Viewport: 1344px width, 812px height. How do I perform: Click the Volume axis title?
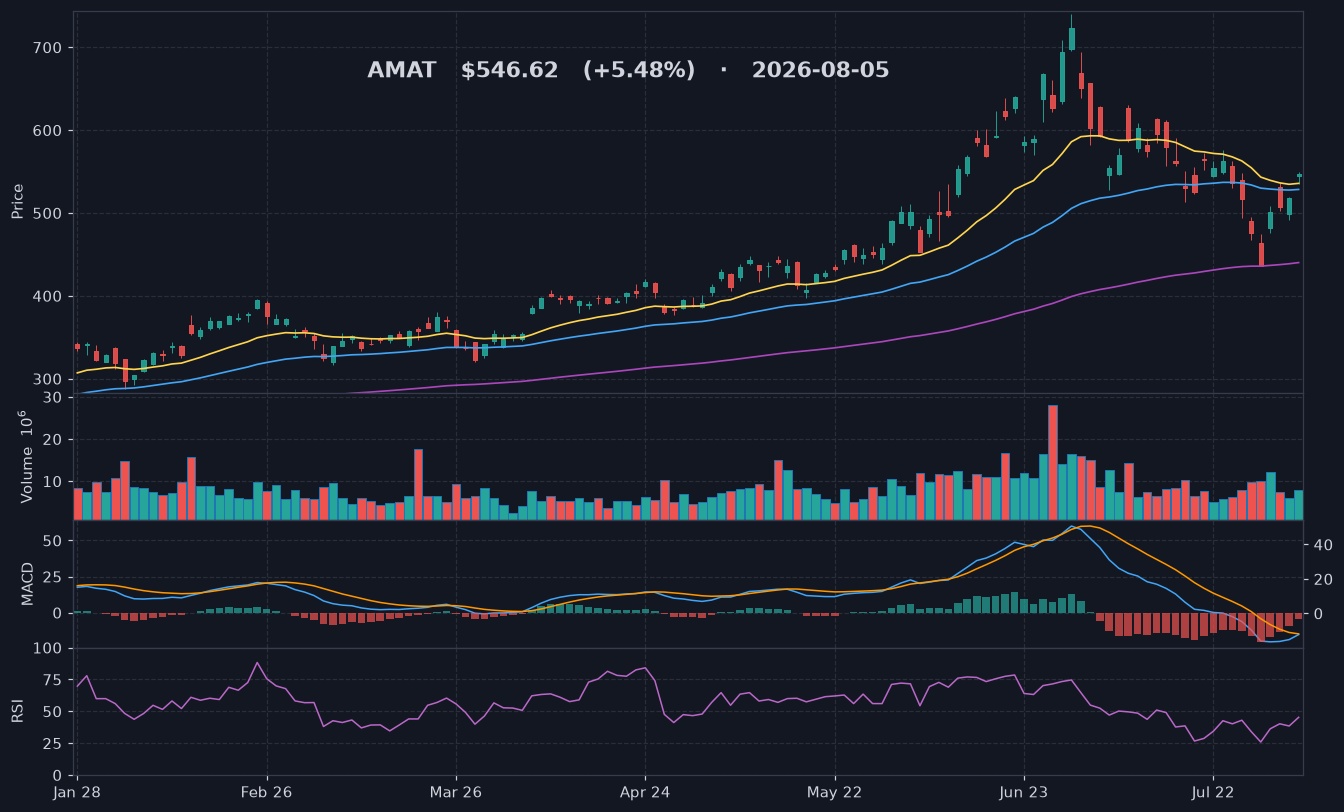click(x=27, y=457)
